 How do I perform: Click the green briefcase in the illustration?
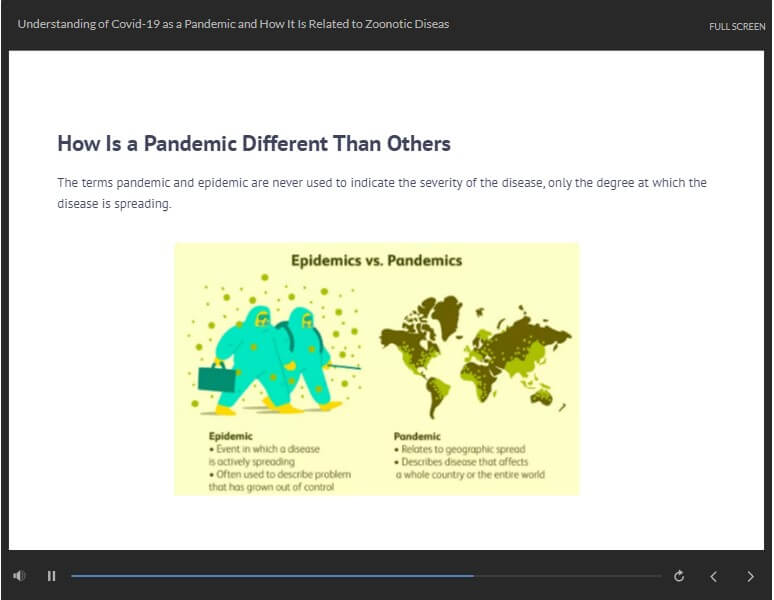[x=216, y=377]
